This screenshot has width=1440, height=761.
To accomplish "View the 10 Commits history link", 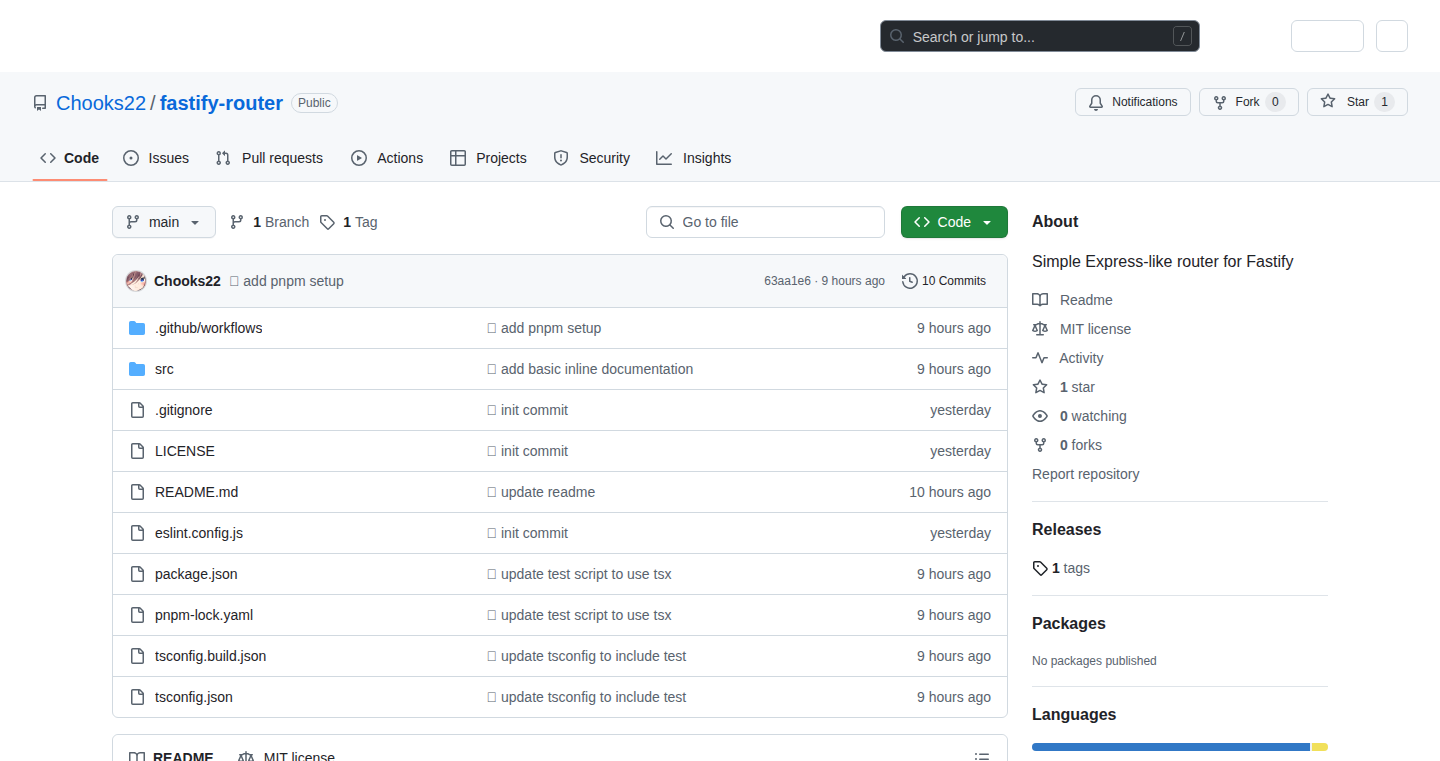I will tap(944, 281).
